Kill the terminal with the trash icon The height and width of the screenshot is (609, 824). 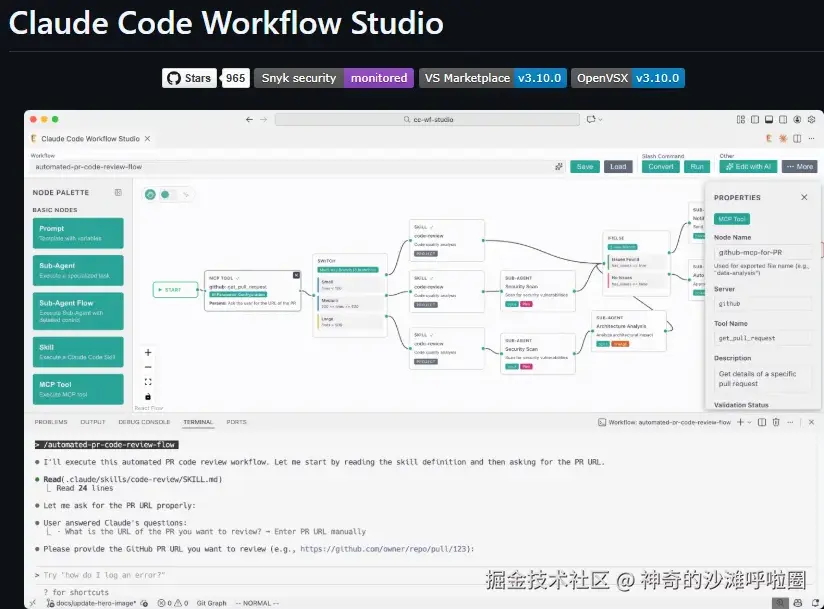[776, 422]
